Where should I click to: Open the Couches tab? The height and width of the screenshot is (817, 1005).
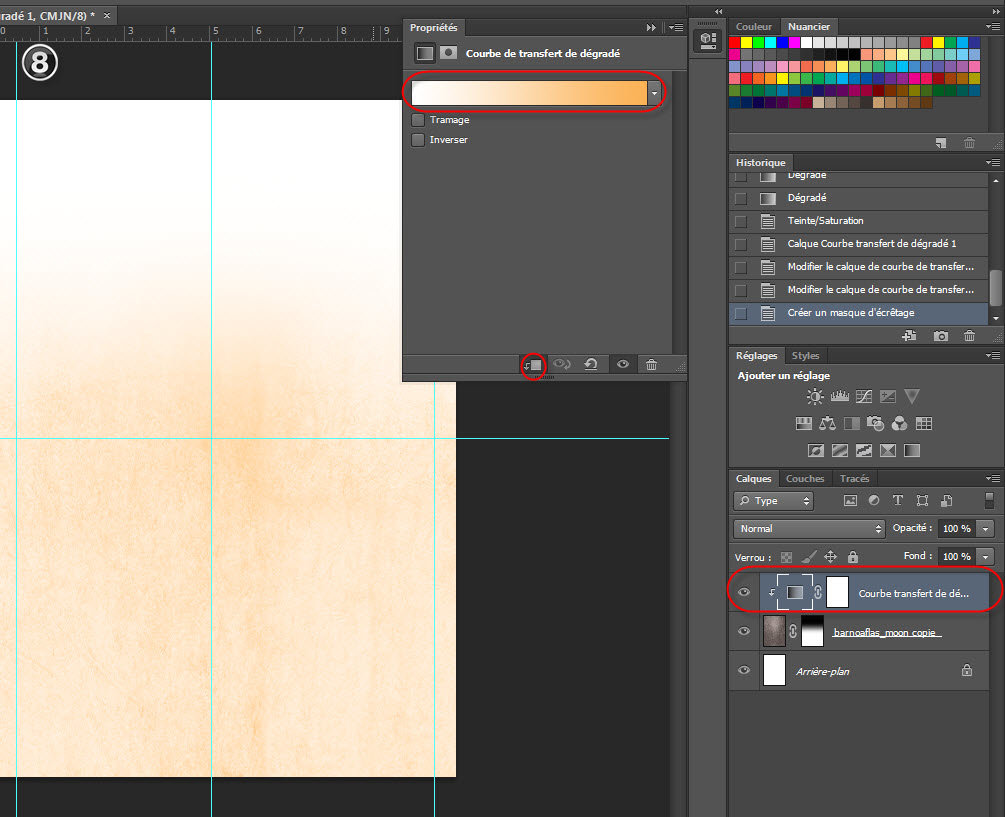pyautogui.click(x=805, y=479)
